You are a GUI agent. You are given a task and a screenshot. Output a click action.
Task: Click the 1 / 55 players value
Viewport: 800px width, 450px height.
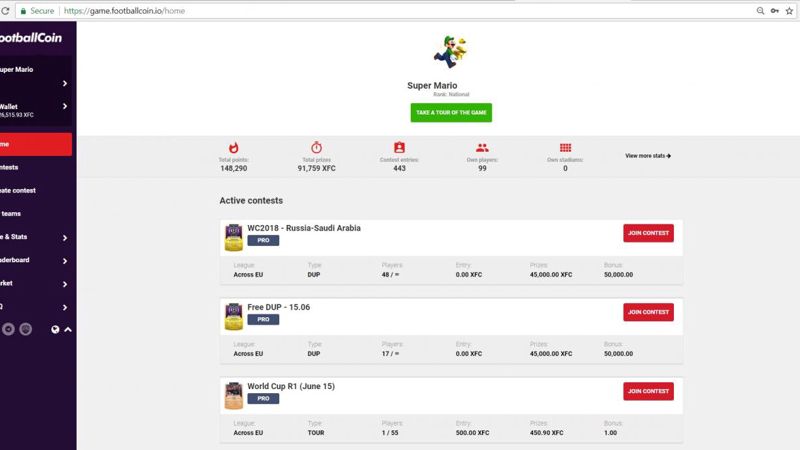[390, 433]
